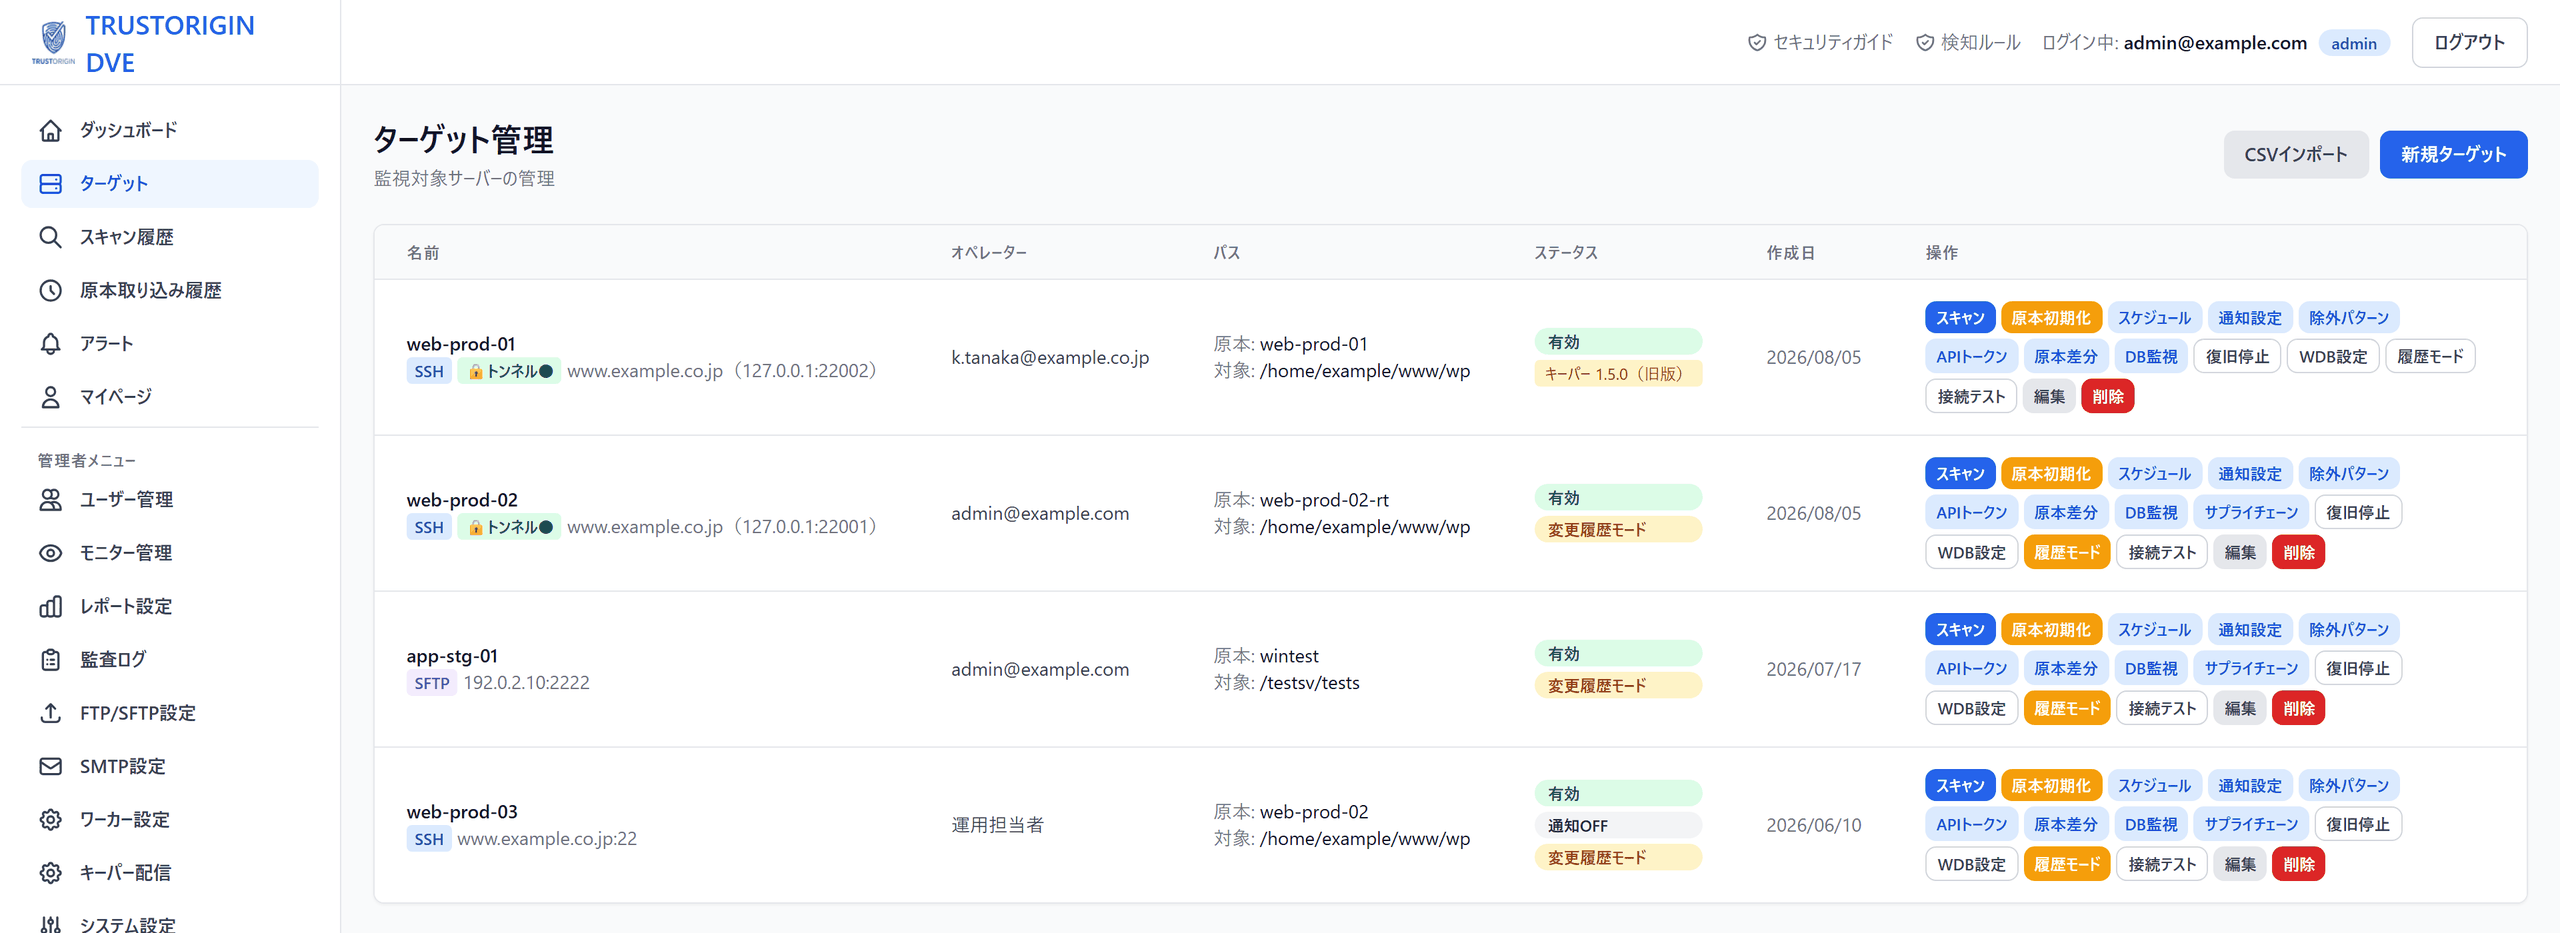This screenshot has width=2560, height=933.
Task: Click the ログアウト button
Action: (x=2469, y=43)
